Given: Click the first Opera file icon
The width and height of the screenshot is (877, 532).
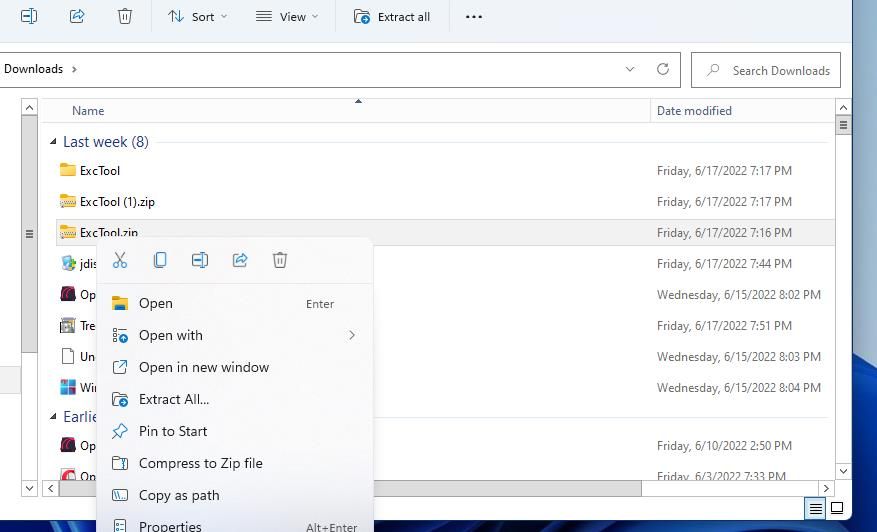Looking at the screenshot, I should click(x=68, y=294).
